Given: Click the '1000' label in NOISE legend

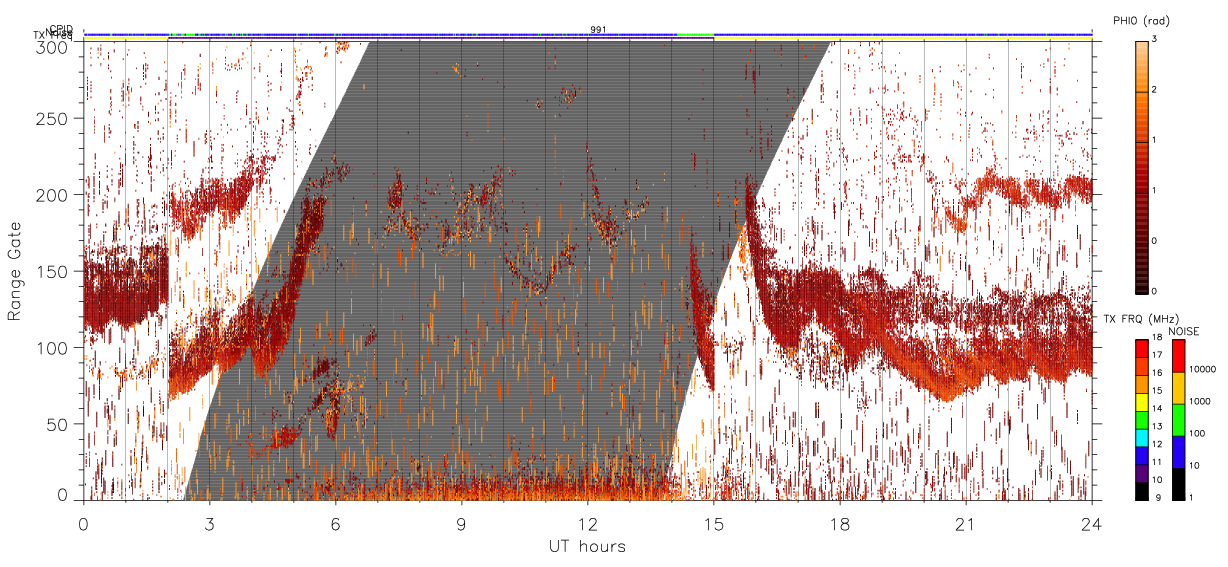Looking at the screenshot, I should coord(1198,401).
